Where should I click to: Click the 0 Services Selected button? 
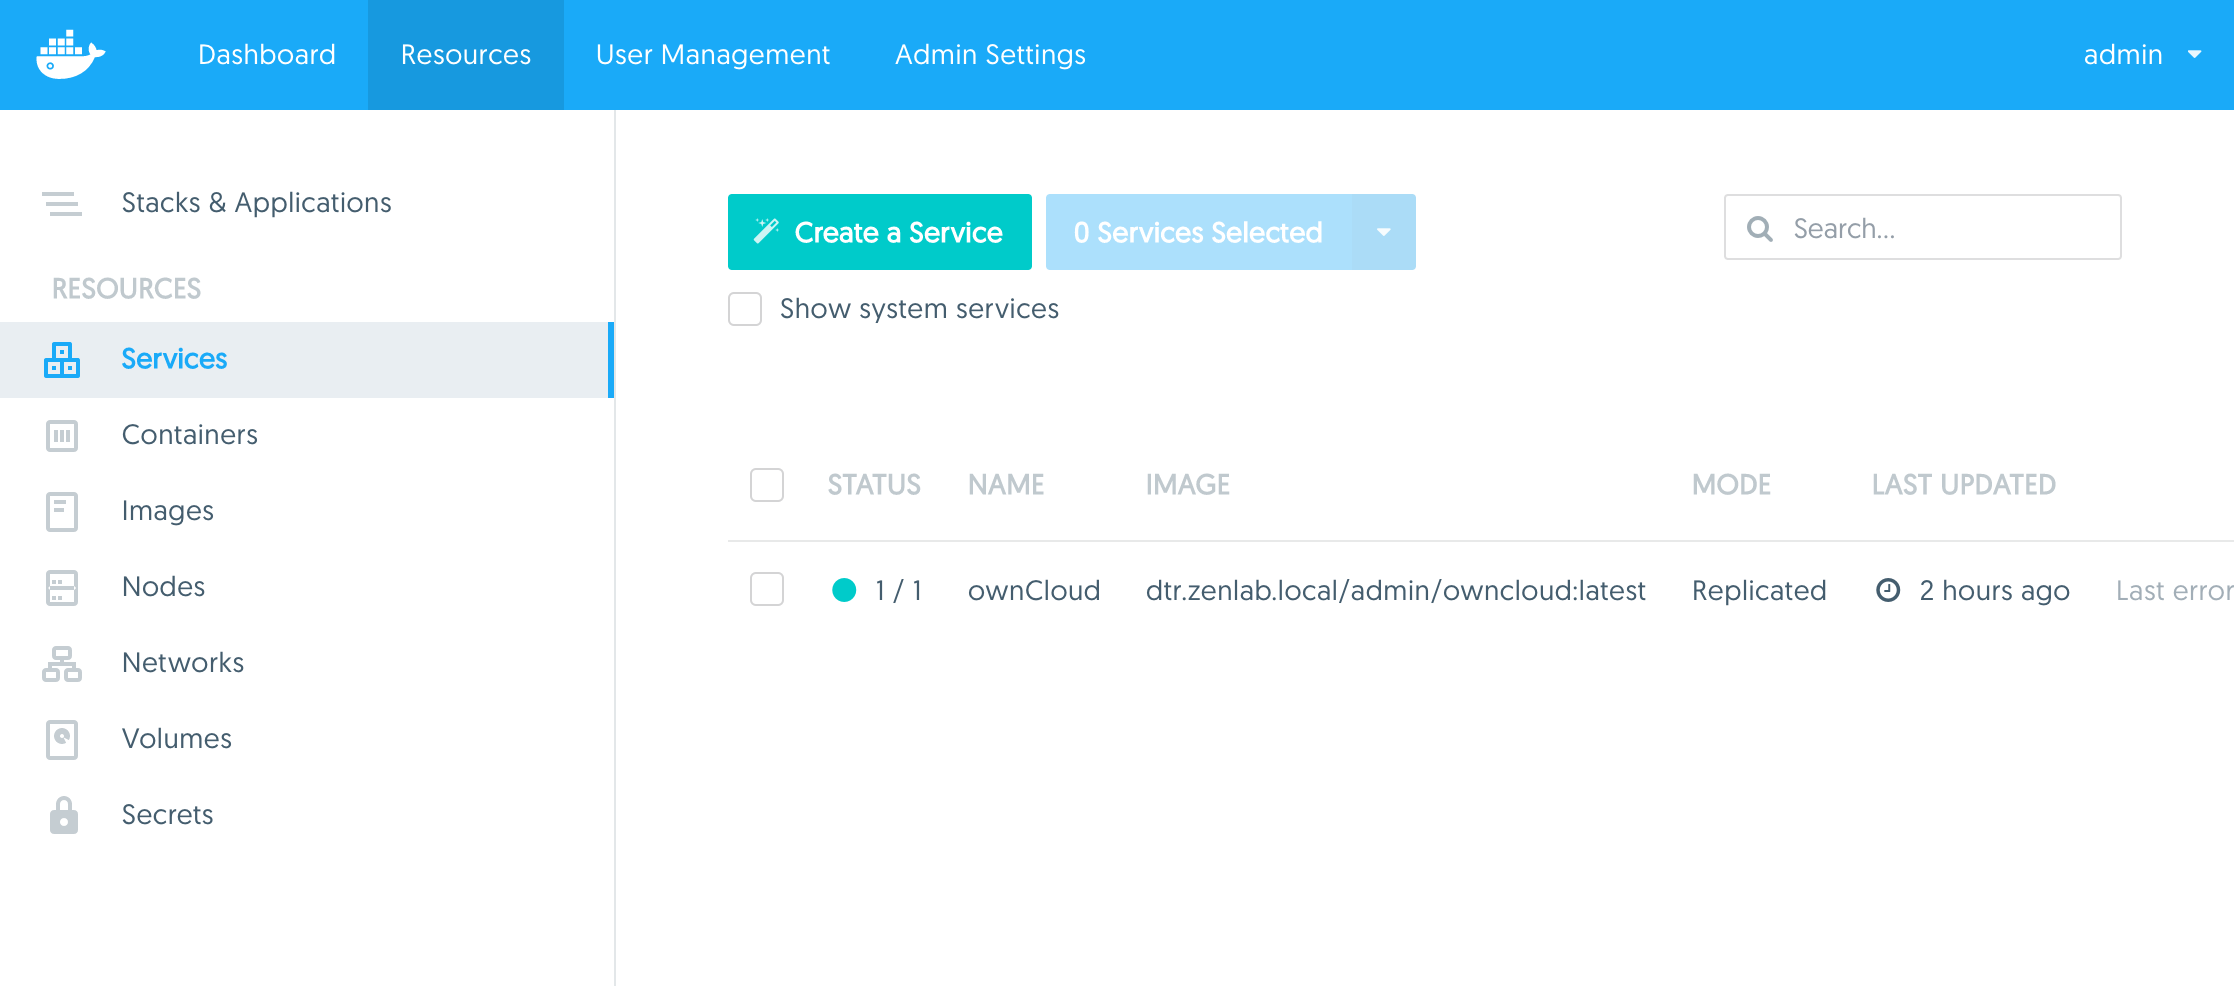tap(1198, 232)
